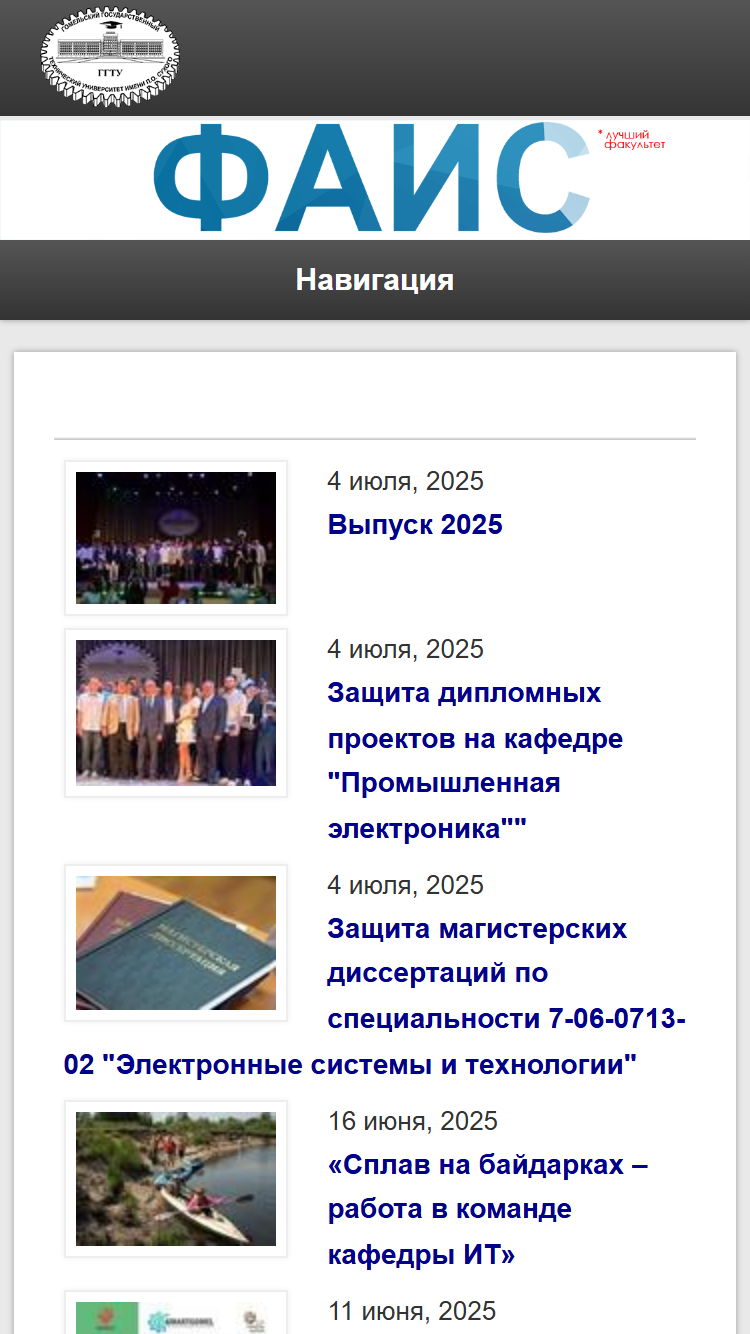Viewport: 750px width, 1334px height.
Task: Click the GGTU university round logo
Action: pyautogui.click(x=111, y=56)
